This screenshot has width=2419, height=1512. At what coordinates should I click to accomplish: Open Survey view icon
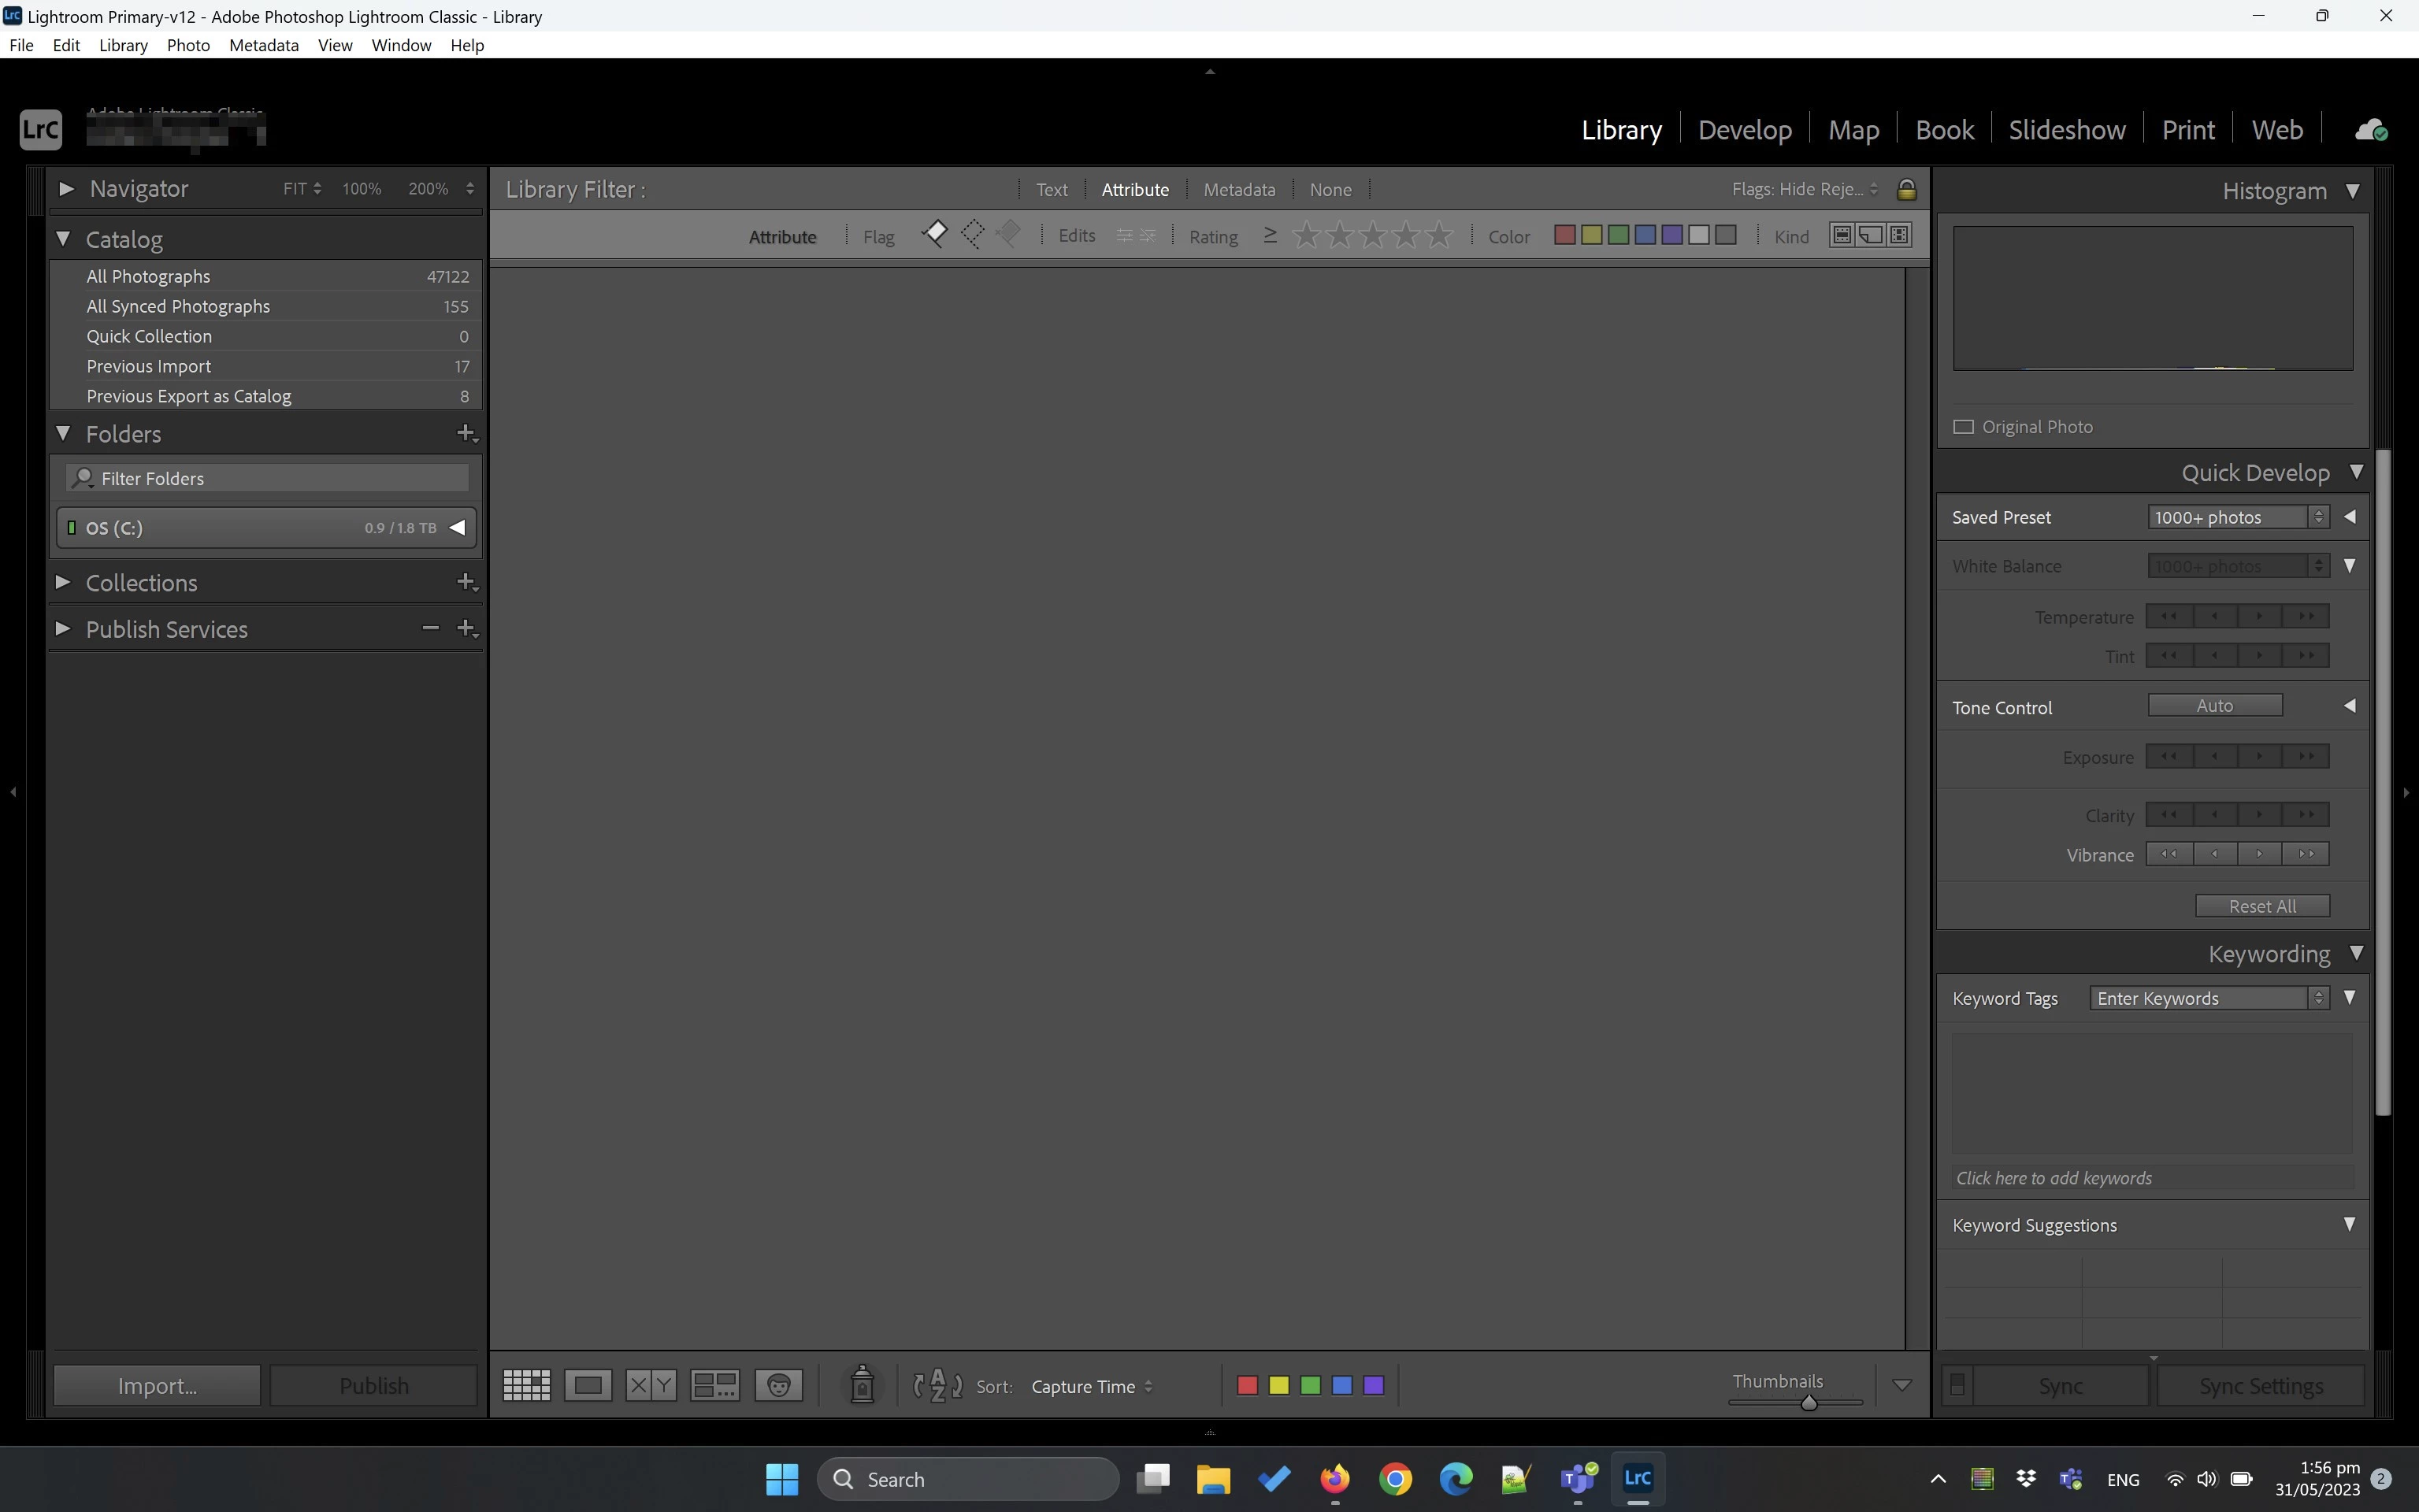715,1385
